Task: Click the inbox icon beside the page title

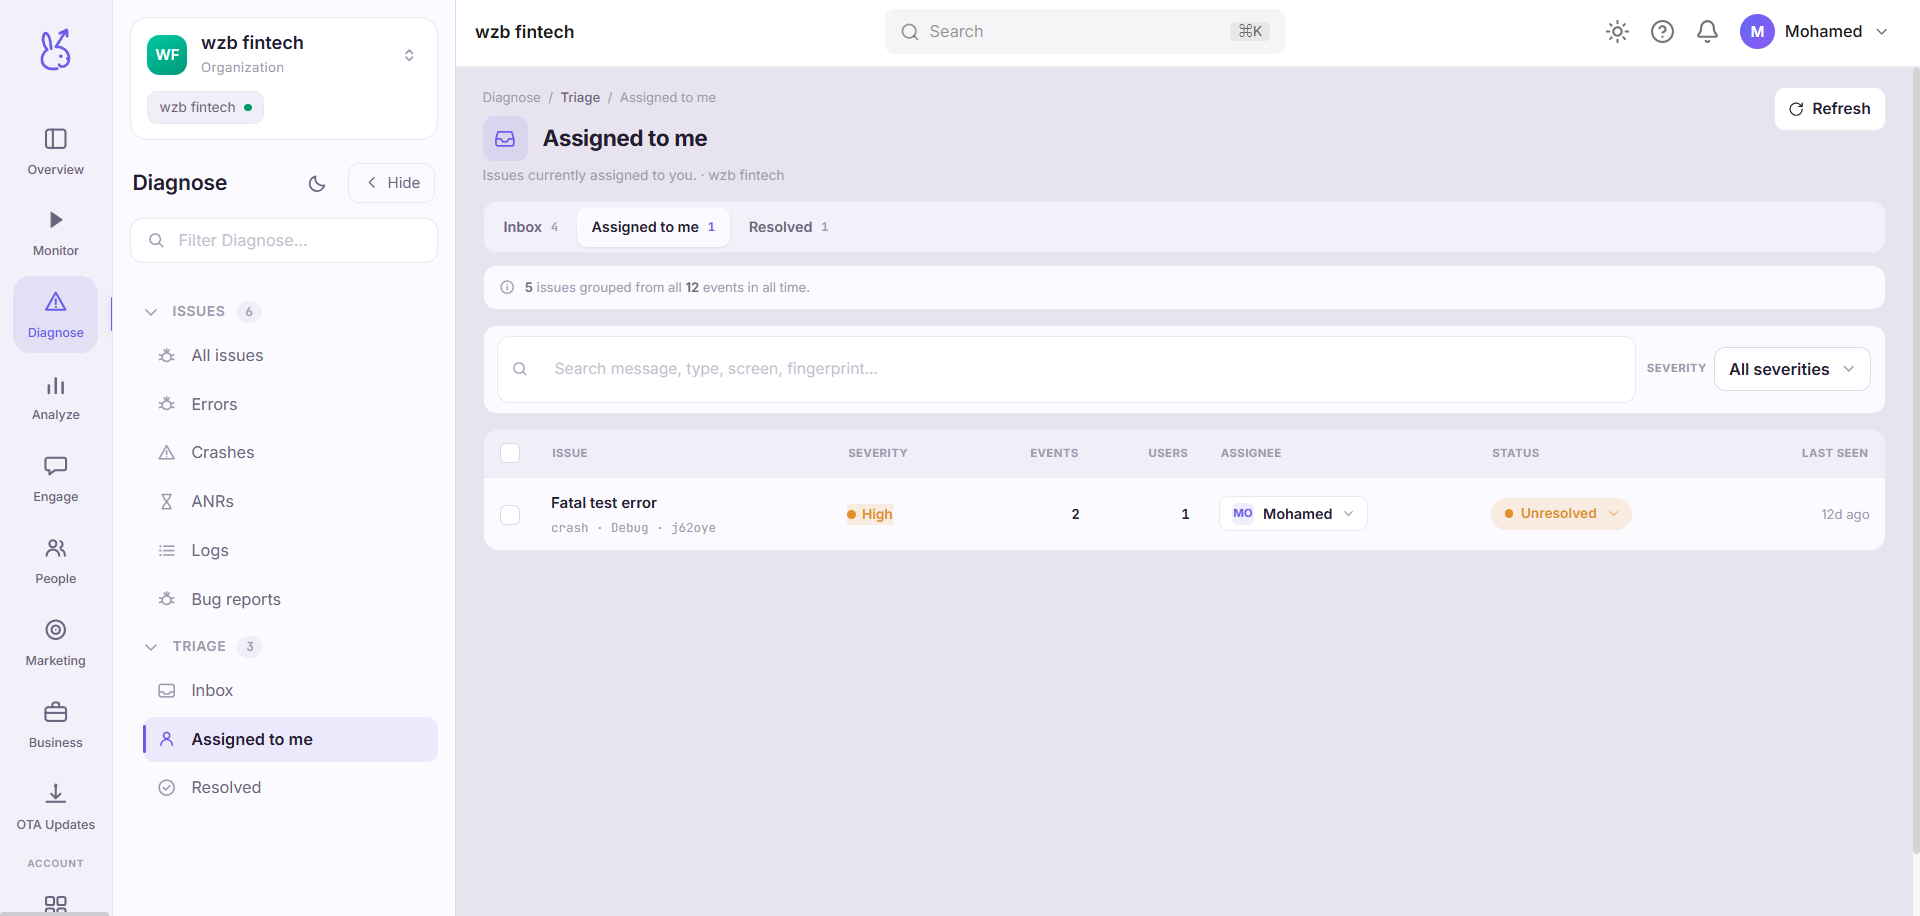Action: (x=505, y=139)
